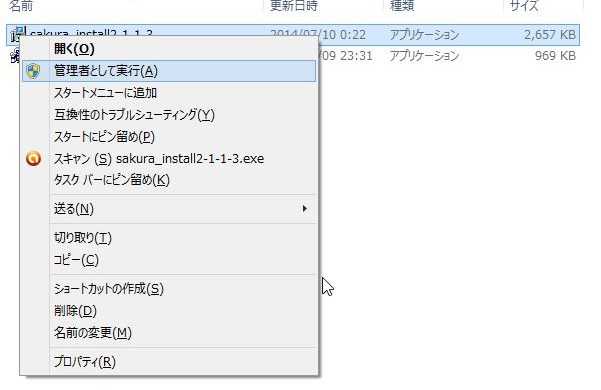The height and width of the screenshot is (390, 601).
Task: Click the sakura_install file's application icon
Action: tap(18, 33)
